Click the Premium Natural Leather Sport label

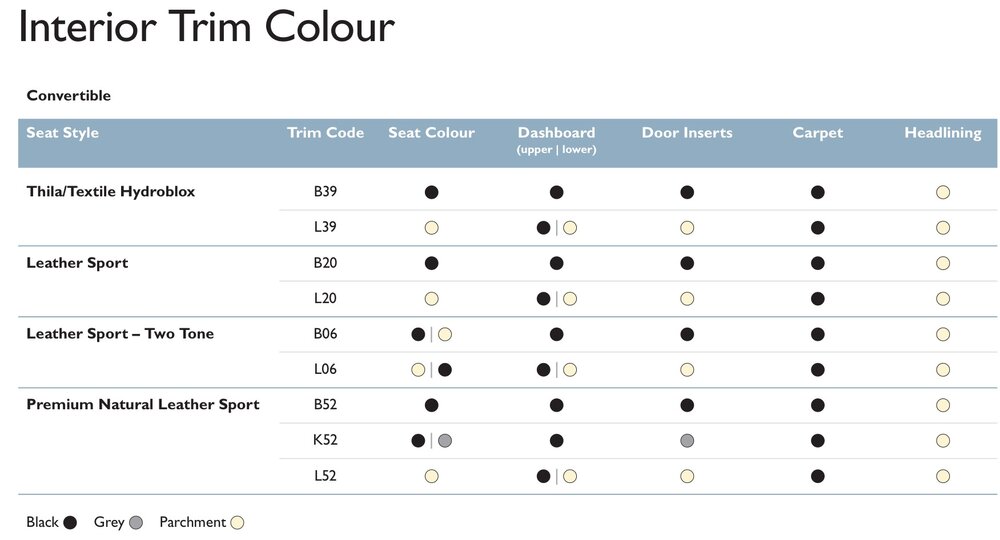coord(143,405)
